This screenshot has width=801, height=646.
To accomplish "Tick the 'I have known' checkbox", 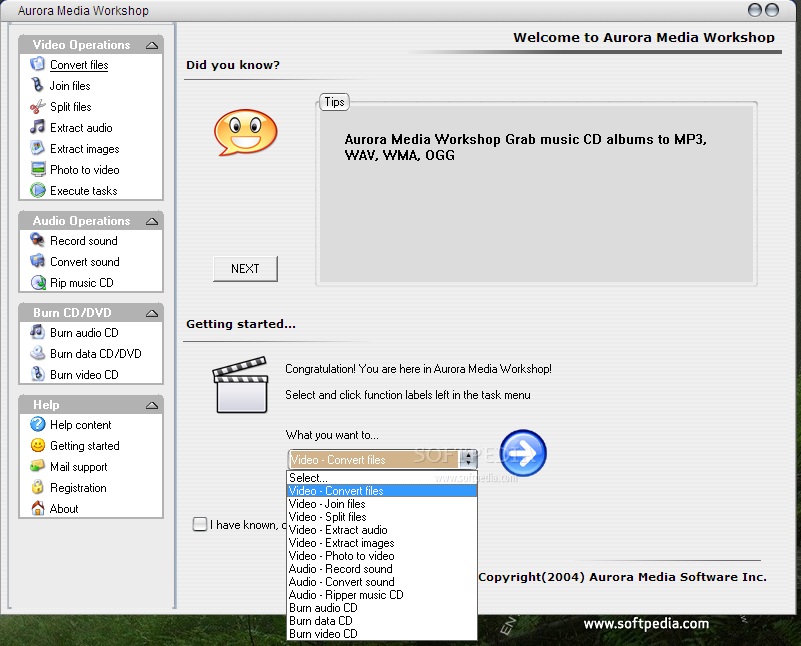I will (x=200, y=524).
